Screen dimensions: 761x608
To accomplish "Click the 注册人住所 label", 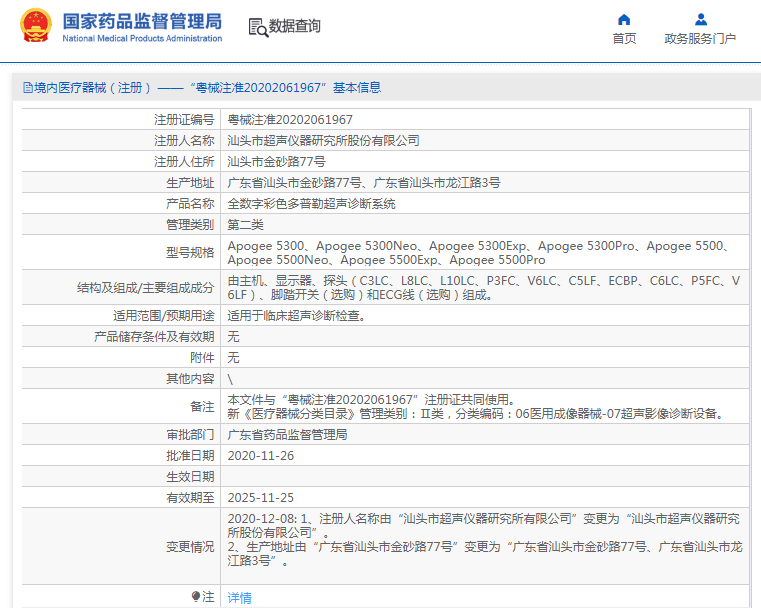I will [184, 162].
